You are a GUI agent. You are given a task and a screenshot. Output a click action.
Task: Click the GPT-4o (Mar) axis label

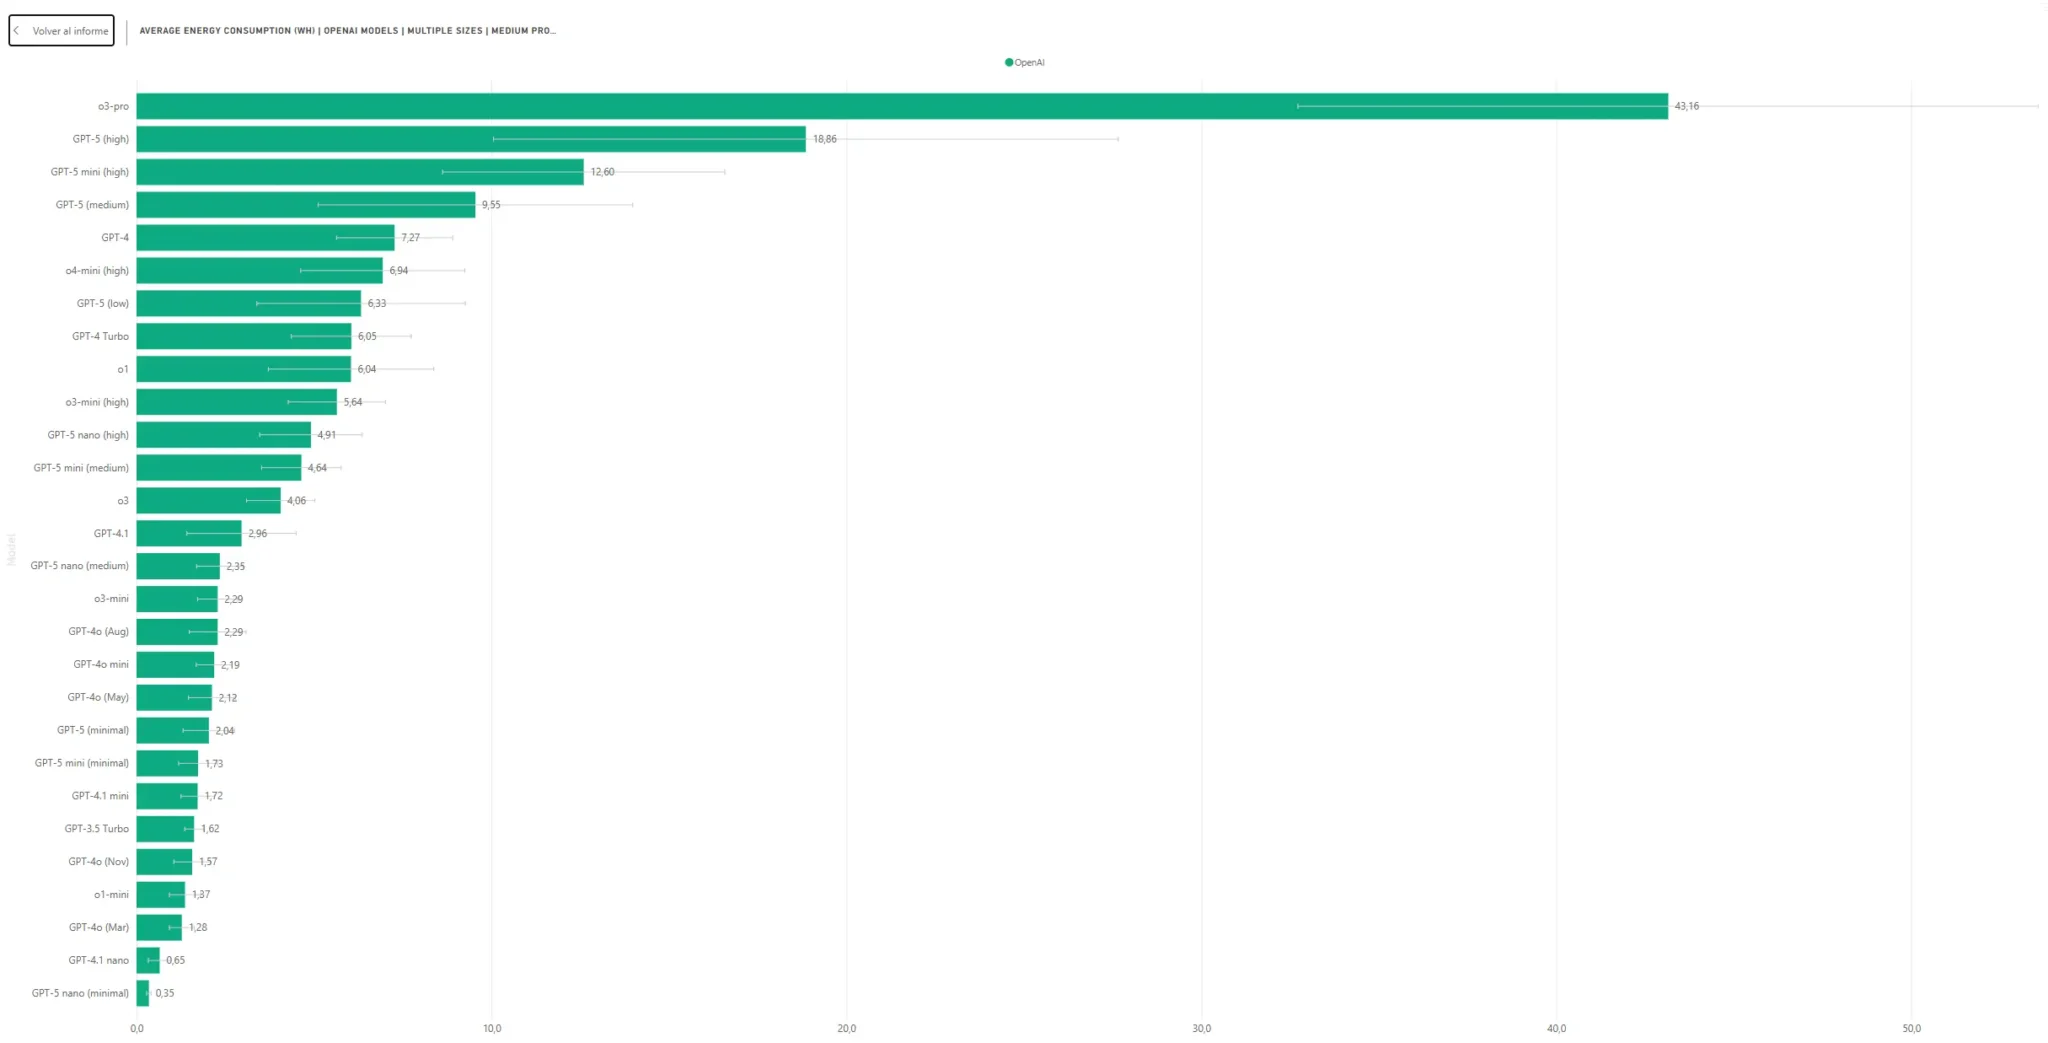pos(98,928)
